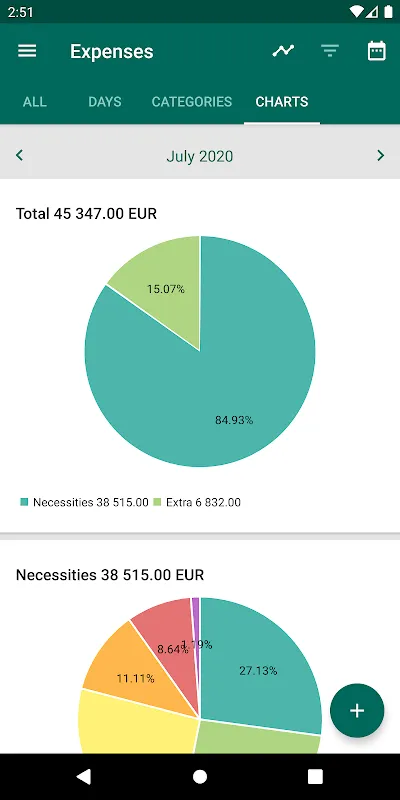Select the Extra 6 832.00 legend entry
Viewport: 400px width, 800px height.
(197, 502)
